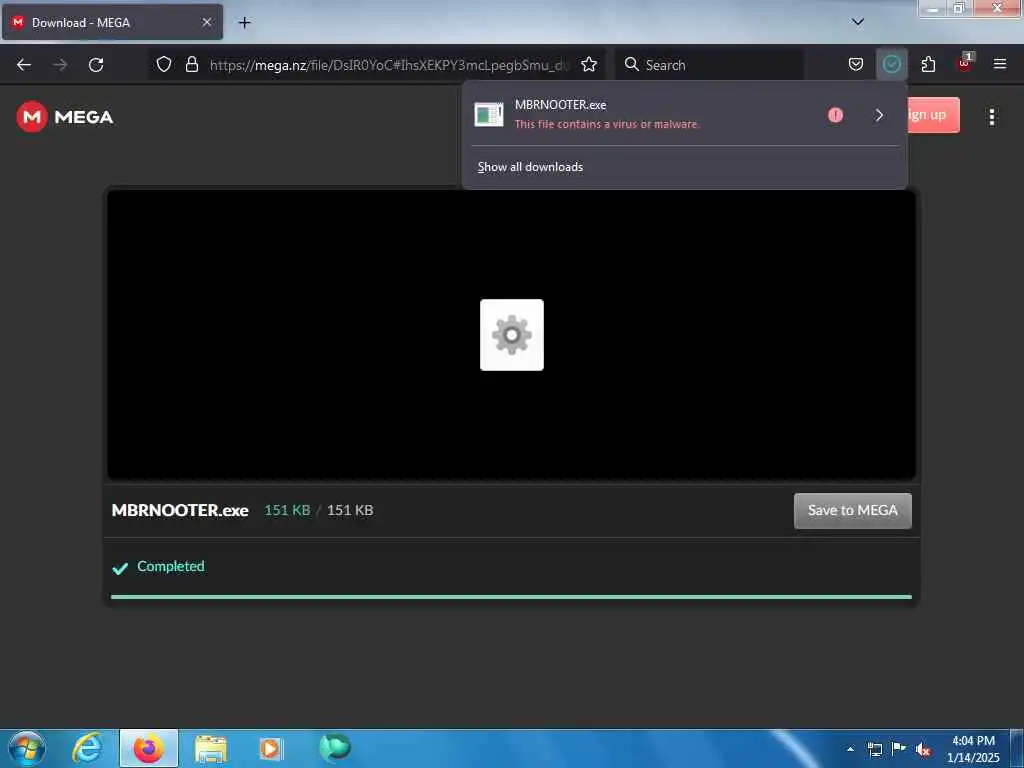Click the 151 KB downloaded size text
Viewport: 1024px width, 768px height.
[287, 510]
